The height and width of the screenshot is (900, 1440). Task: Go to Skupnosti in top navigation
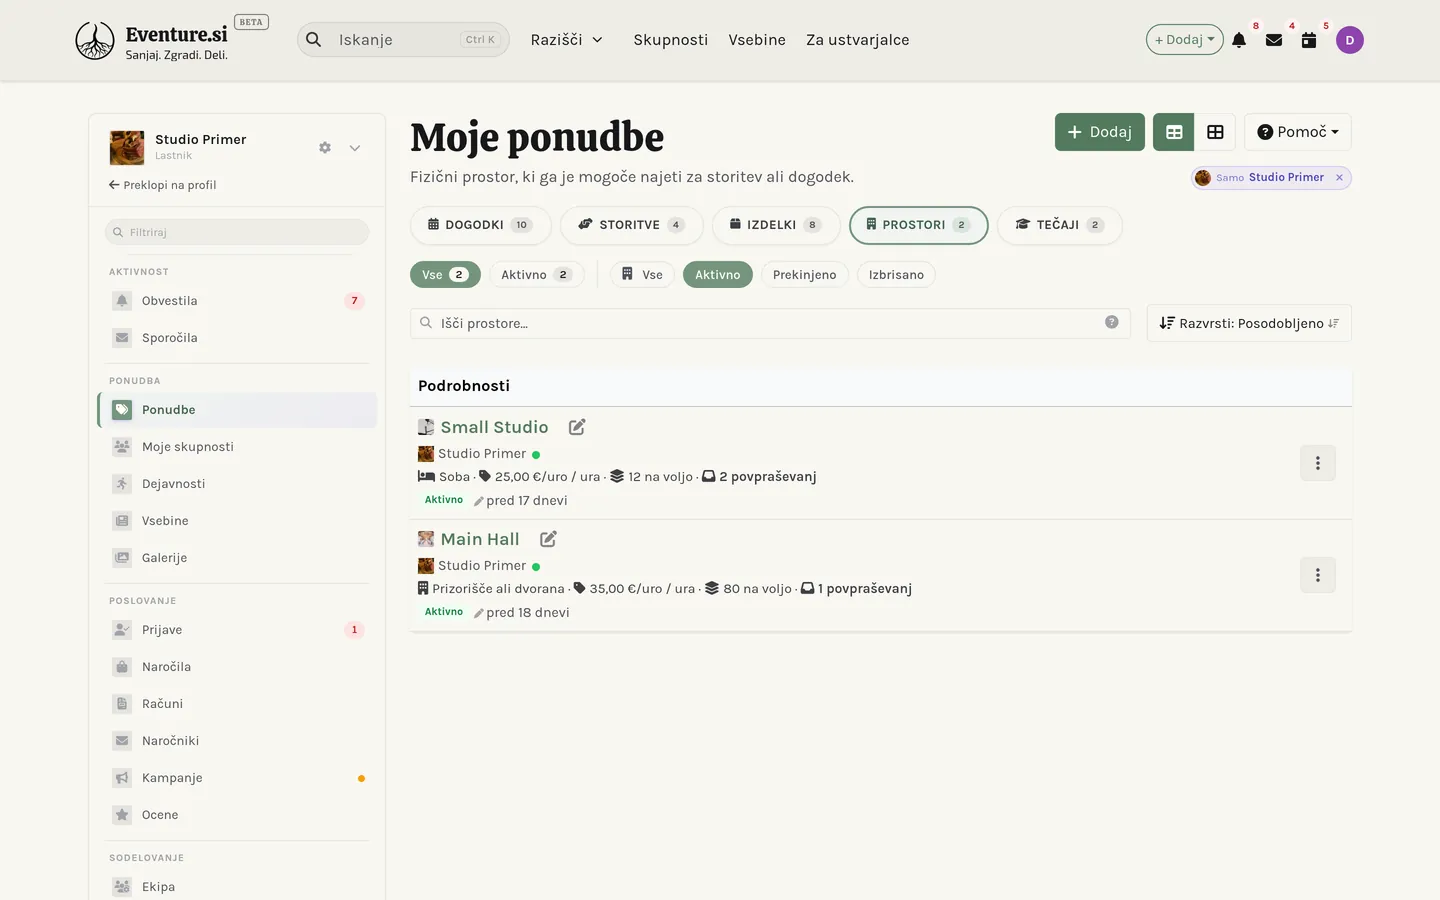[671, 40]
